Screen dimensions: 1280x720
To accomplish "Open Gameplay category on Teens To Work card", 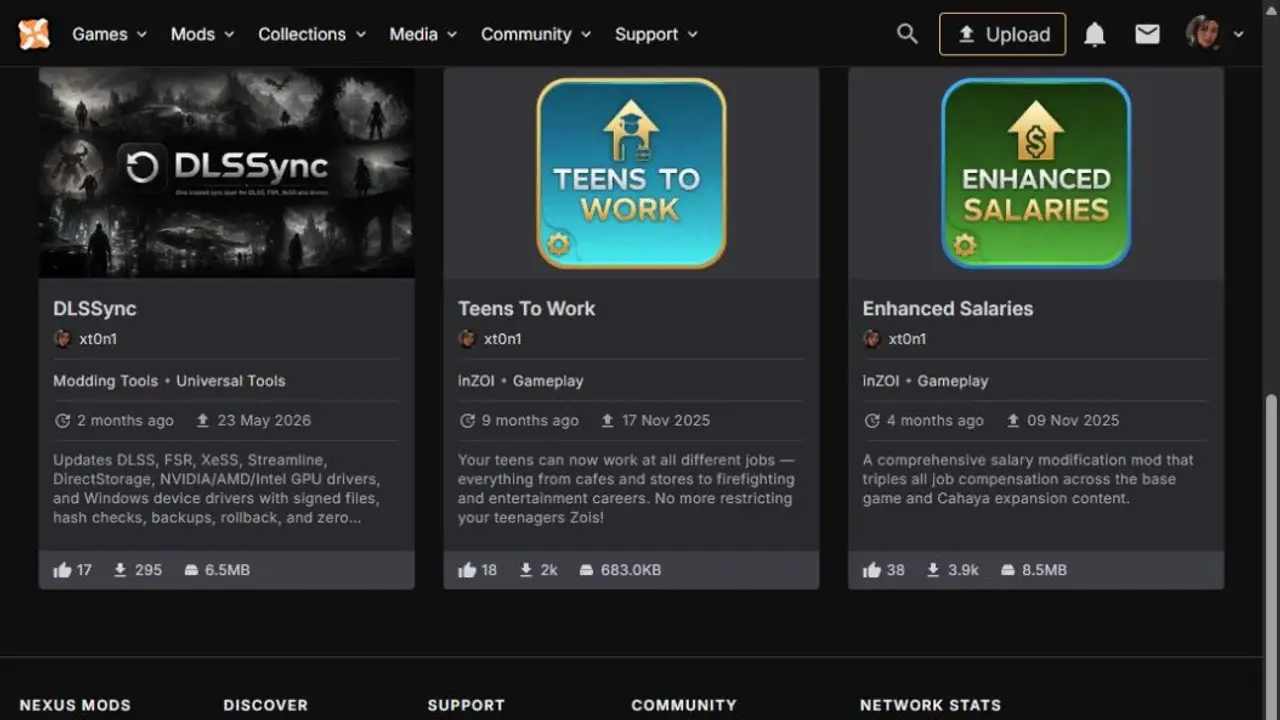I will pos(548,381).
